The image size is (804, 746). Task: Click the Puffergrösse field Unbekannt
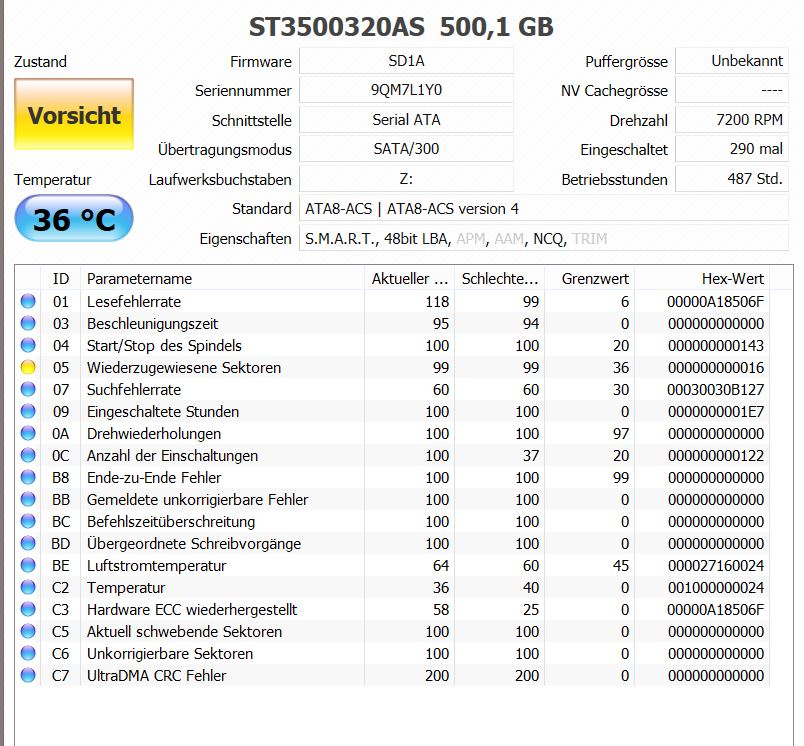click(x=732, y=61)
